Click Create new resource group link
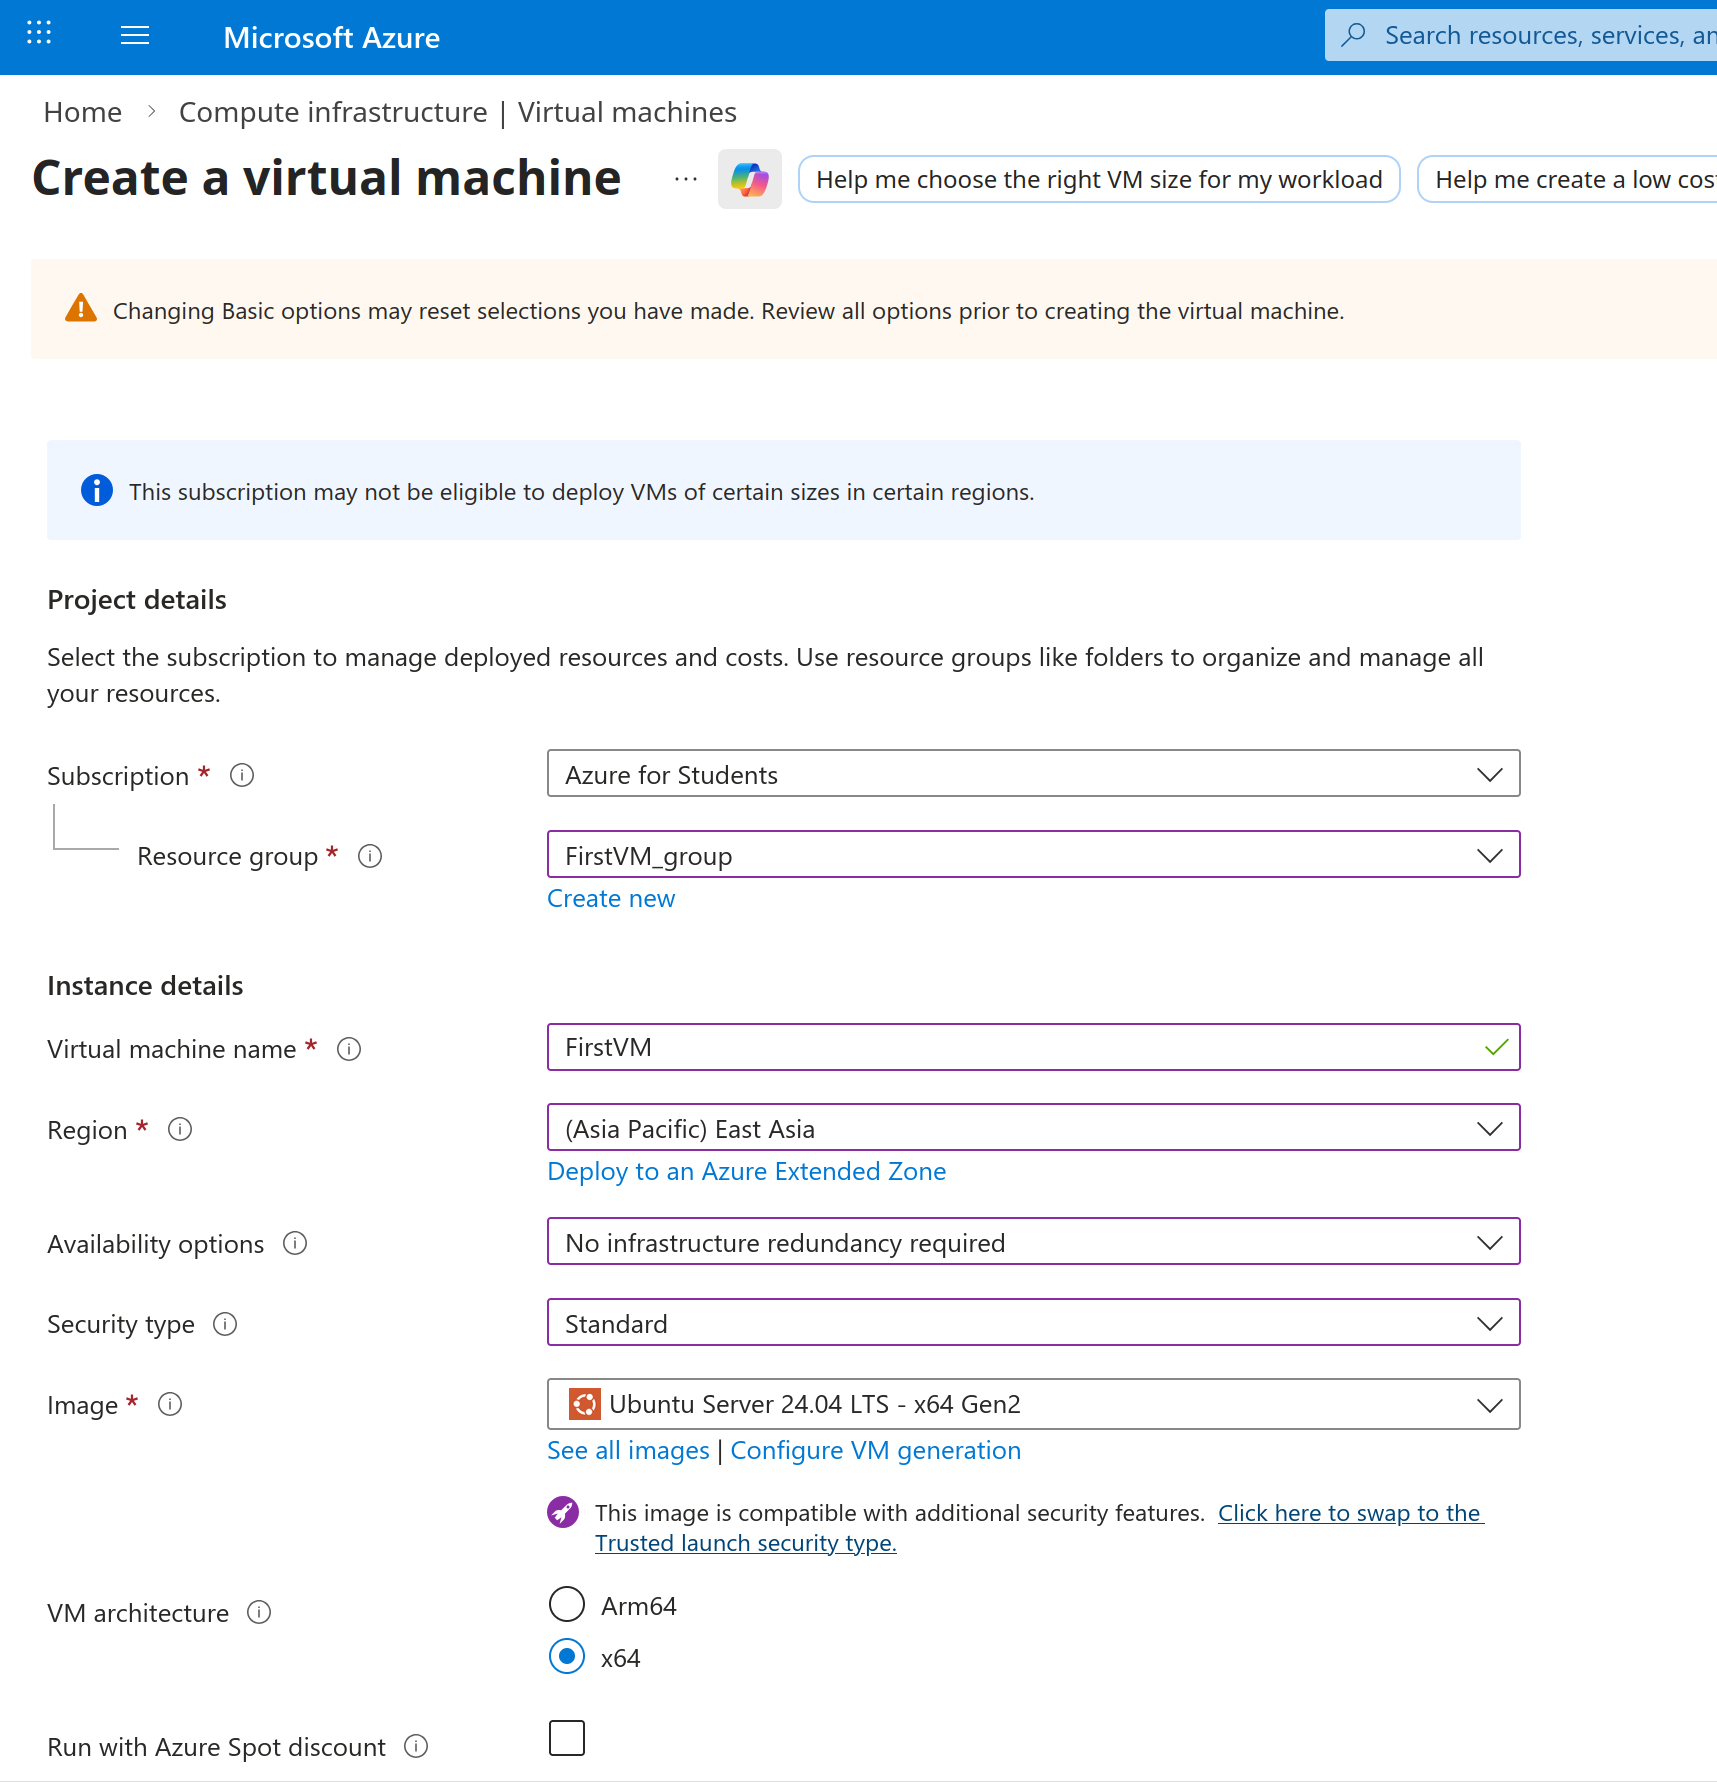 (x=611, y=898)
